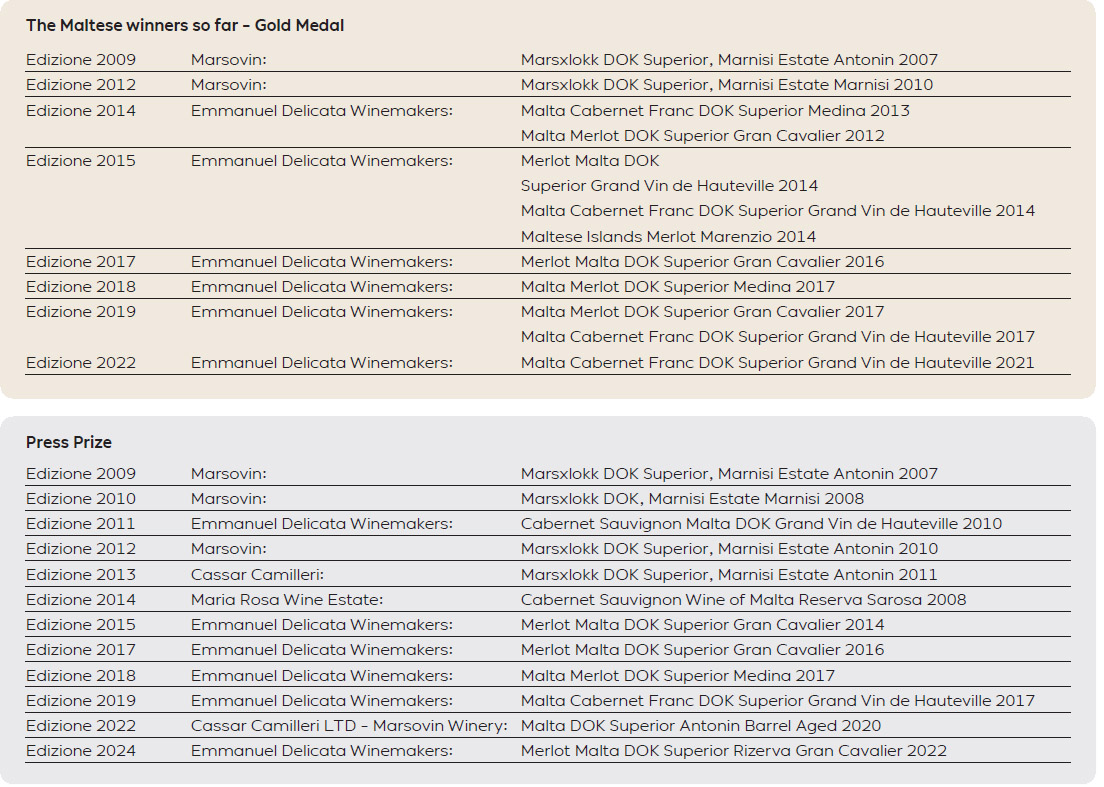This screenshot has width=1104, height=787.
Task: Select Malta Cabernet Franc DOK Superior Medina 2013
Action: 715,111
